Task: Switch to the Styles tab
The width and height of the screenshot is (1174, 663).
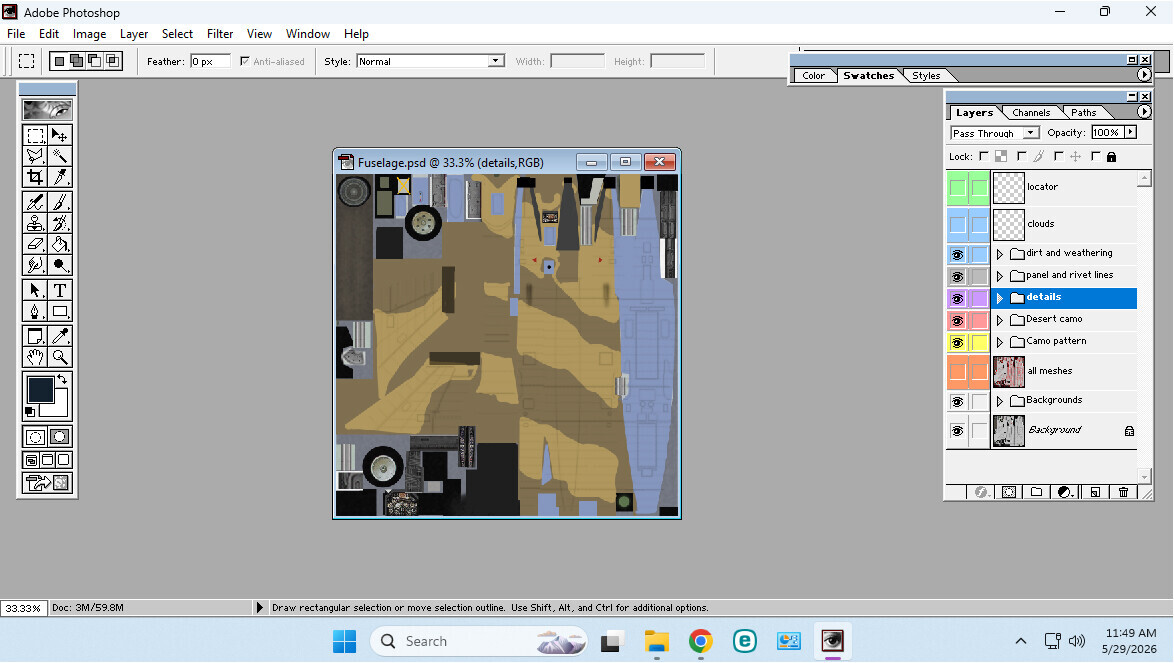Action: click(926, 76)
